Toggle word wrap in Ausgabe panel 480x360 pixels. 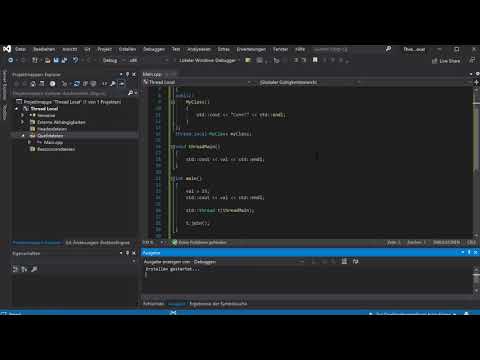pos(355,261)
